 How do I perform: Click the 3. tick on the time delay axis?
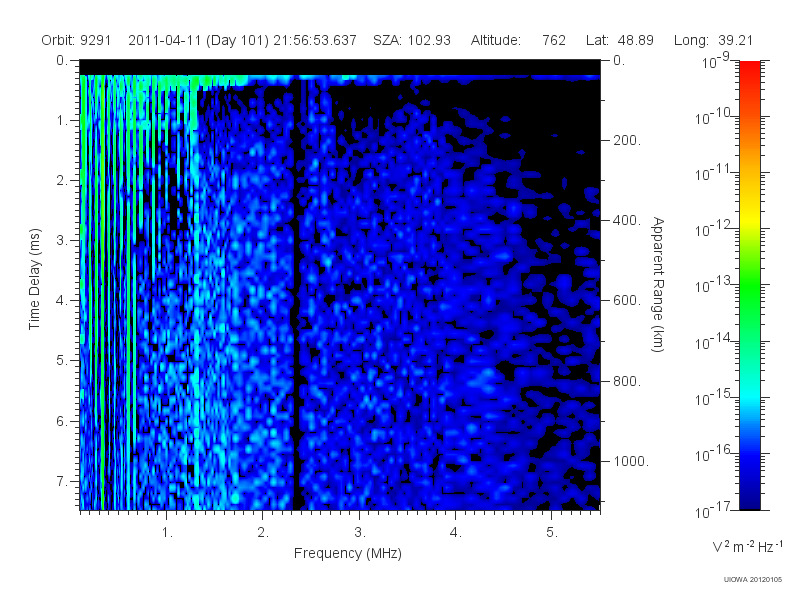coord(62,240)
